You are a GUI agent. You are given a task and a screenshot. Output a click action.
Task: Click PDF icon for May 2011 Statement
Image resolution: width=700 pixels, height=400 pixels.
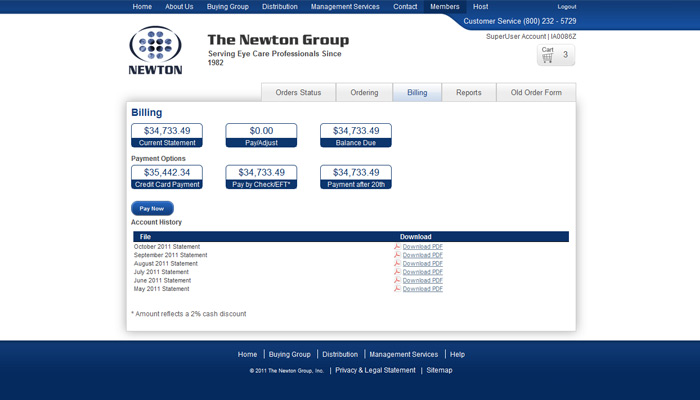coord(396,288)
